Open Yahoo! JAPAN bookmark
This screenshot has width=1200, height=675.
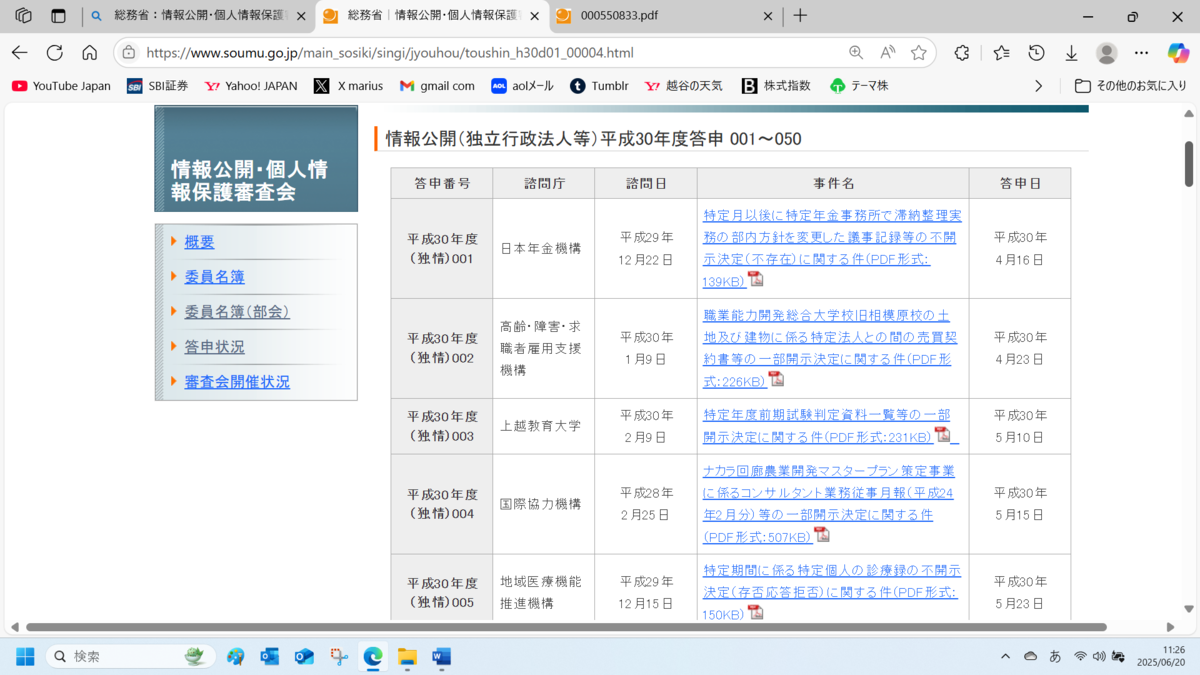[251, 86]
